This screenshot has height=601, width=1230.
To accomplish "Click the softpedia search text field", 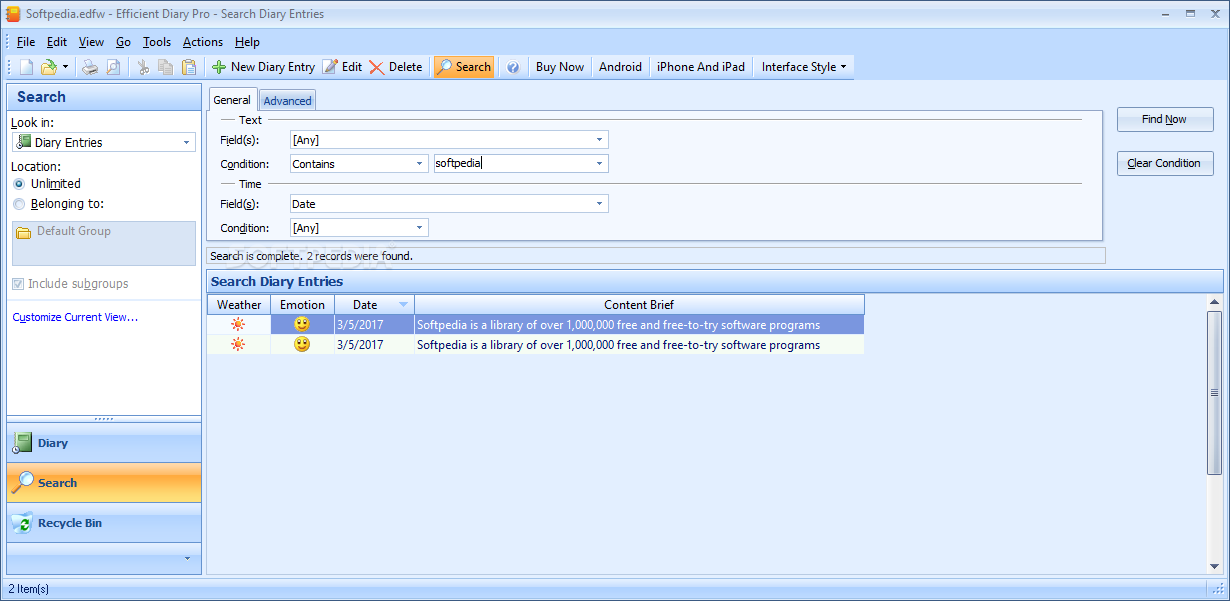I will 512,164.
